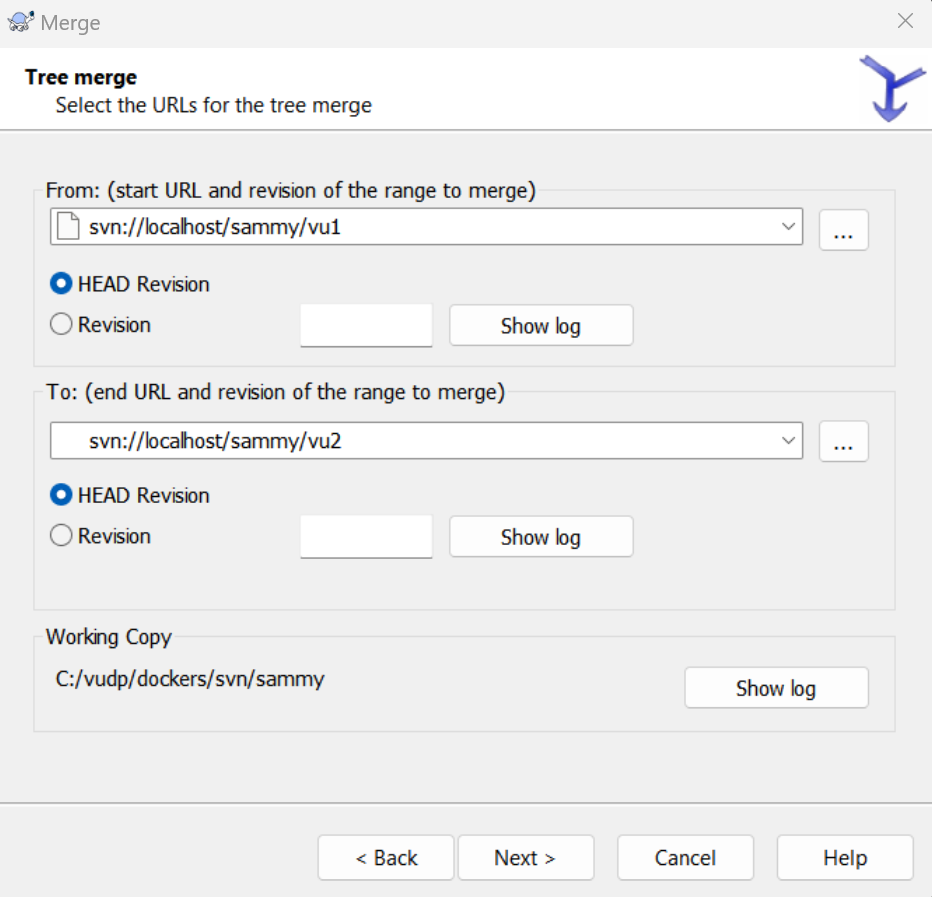Open Help for the merge dialog
Screen dimensions: 932x897
(844, 858)
